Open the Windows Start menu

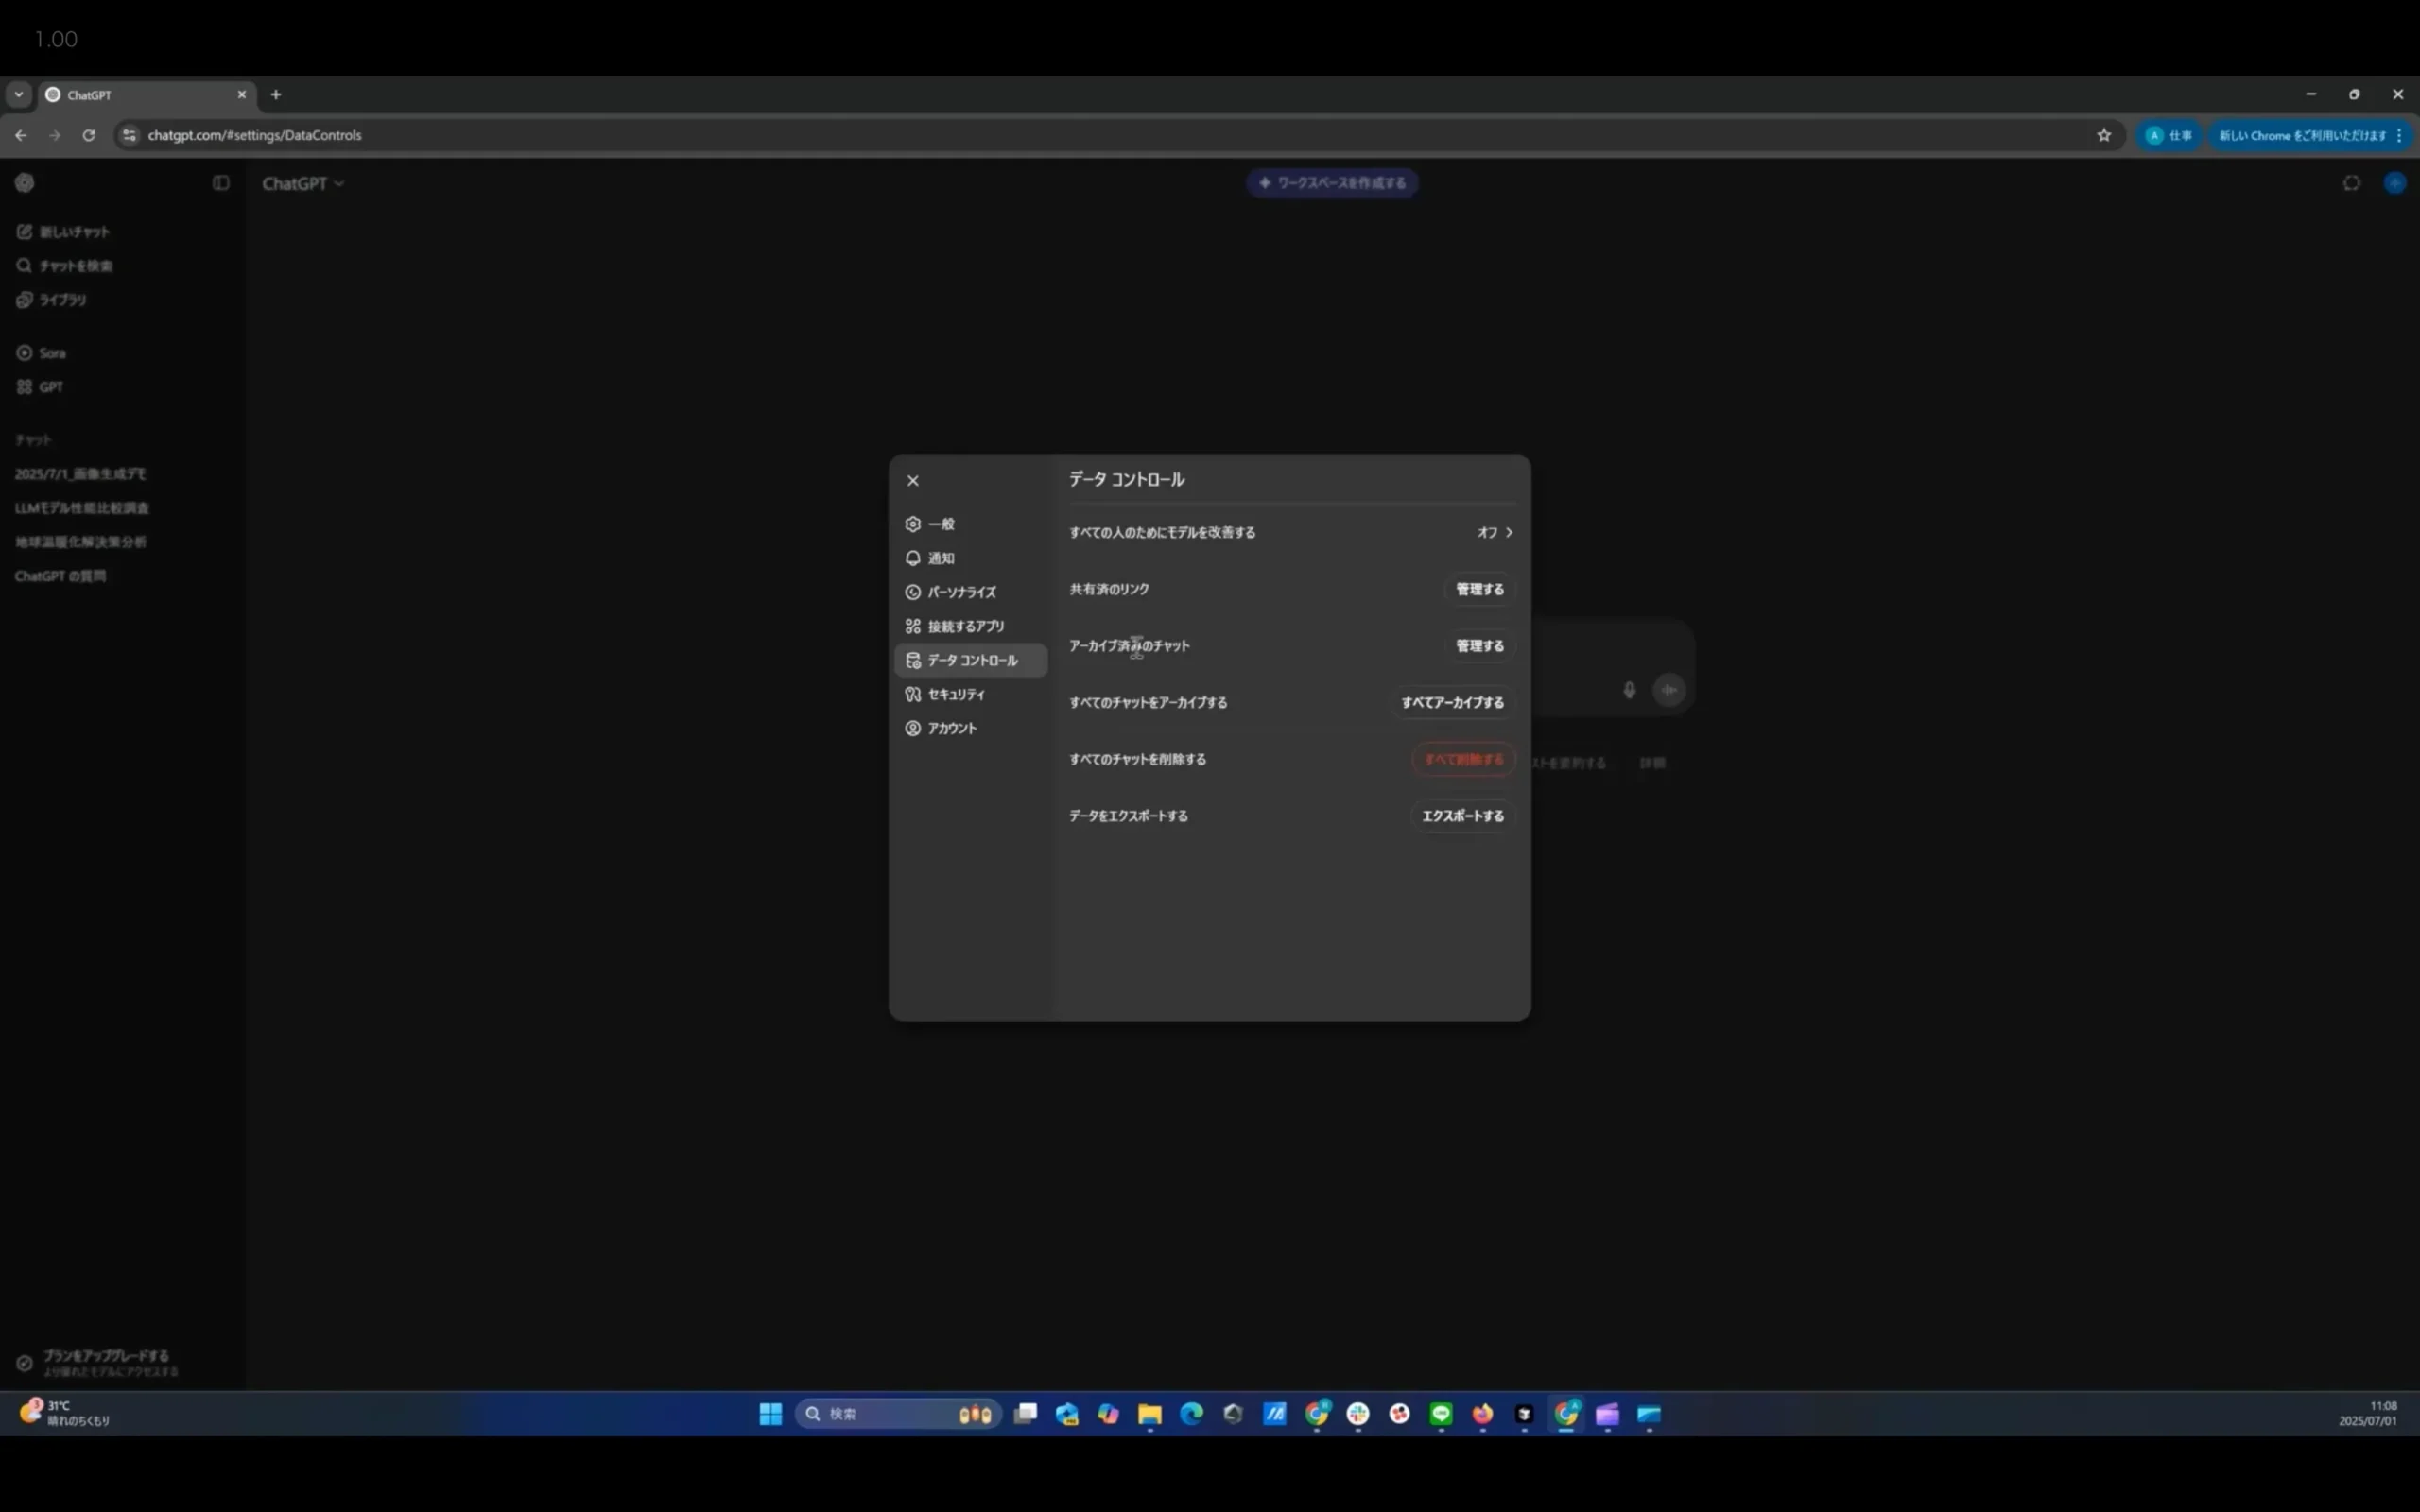coord(770,1413)
